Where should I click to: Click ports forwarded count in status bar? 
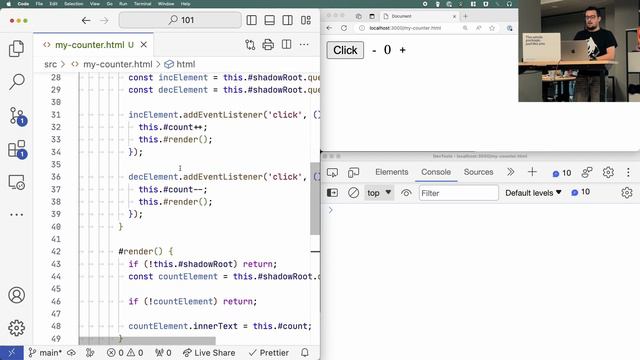click(x=163, y=353)
